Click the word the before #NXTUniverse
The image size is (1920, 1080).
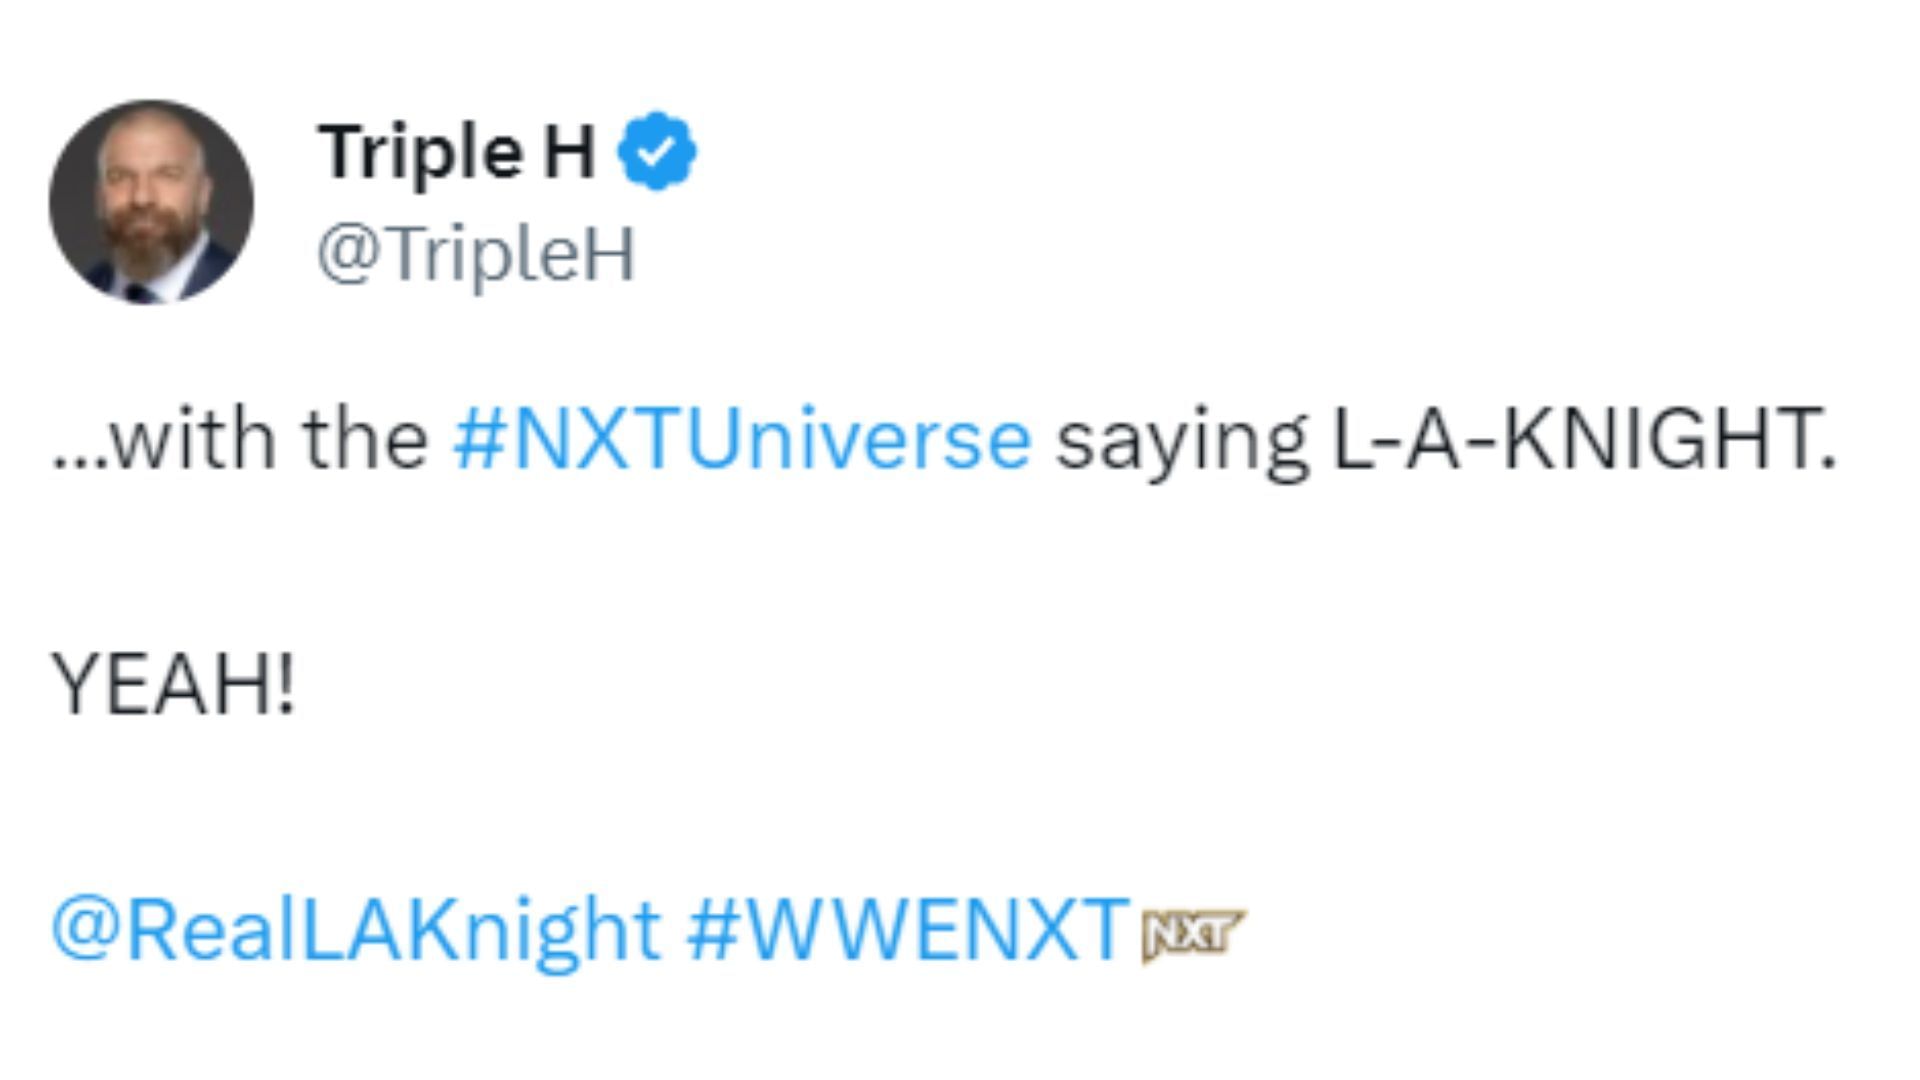[366, 439]
